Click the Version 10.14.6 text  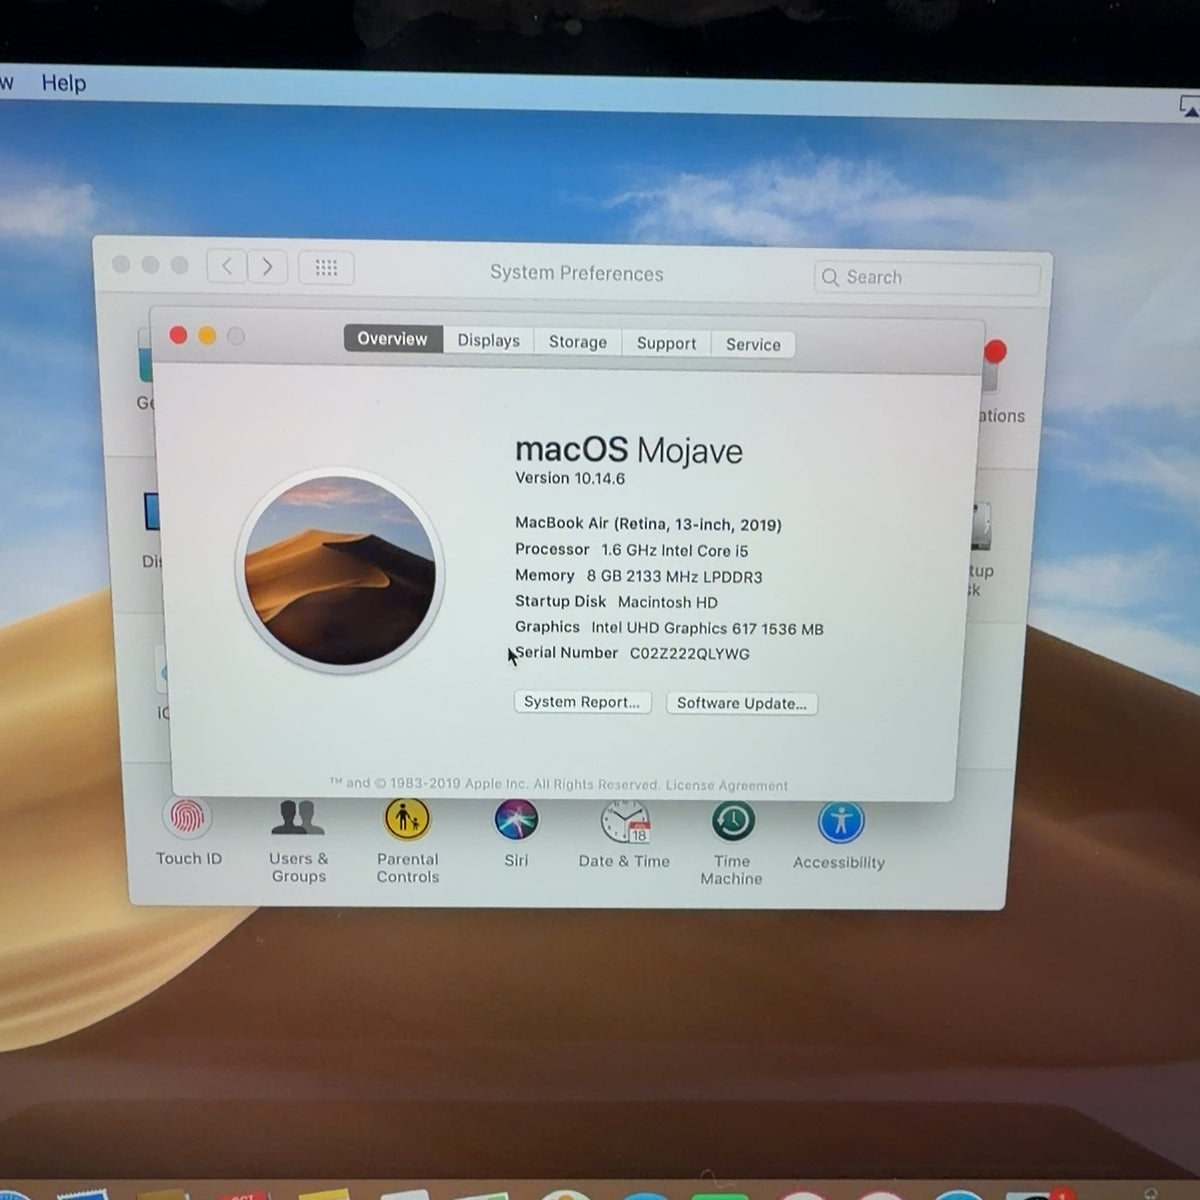click(x=570, y=478)
